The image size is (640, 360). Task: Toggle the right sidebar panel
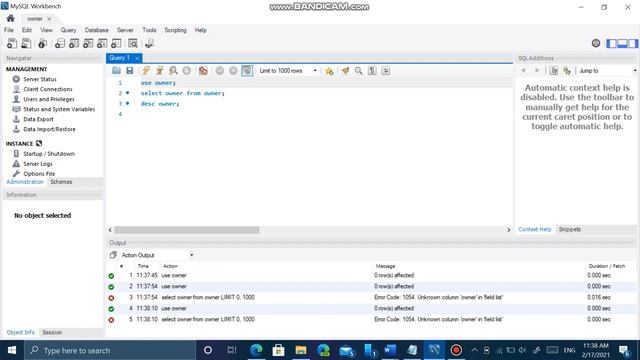pyautogui.click(x=633, y=43)
